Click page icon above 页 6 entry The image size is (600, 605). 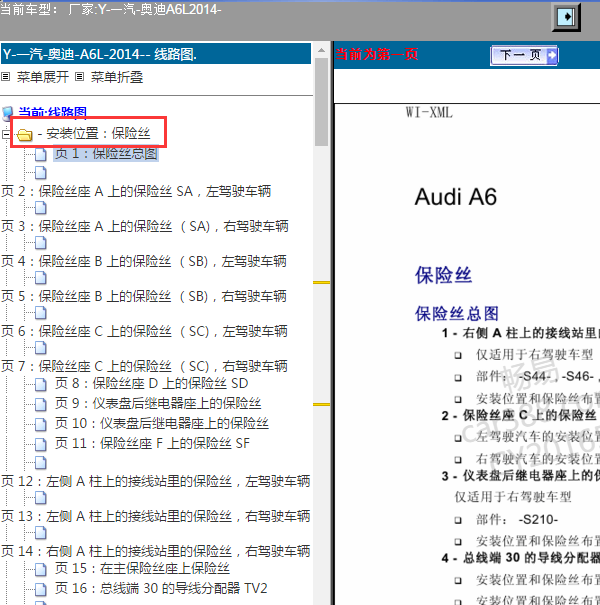pos(41,313)
